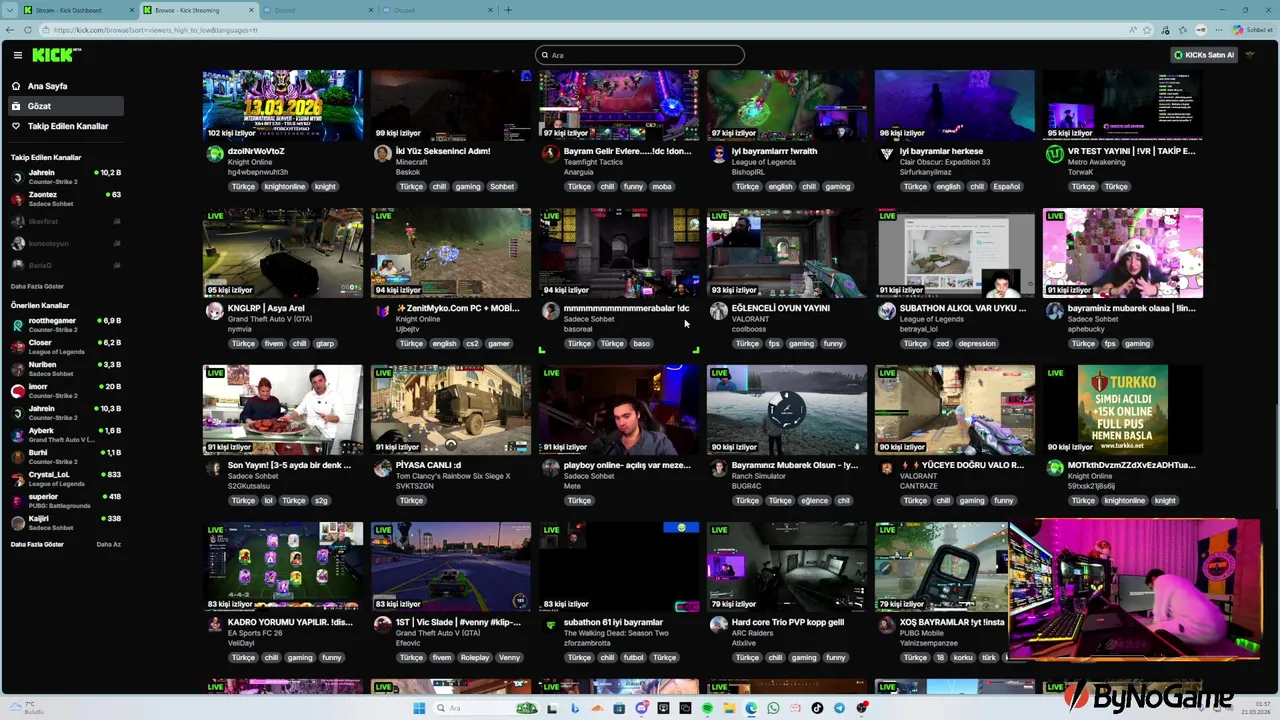
Task: Open Microsoft Store from the taskbar
Action: click(619, 708)
